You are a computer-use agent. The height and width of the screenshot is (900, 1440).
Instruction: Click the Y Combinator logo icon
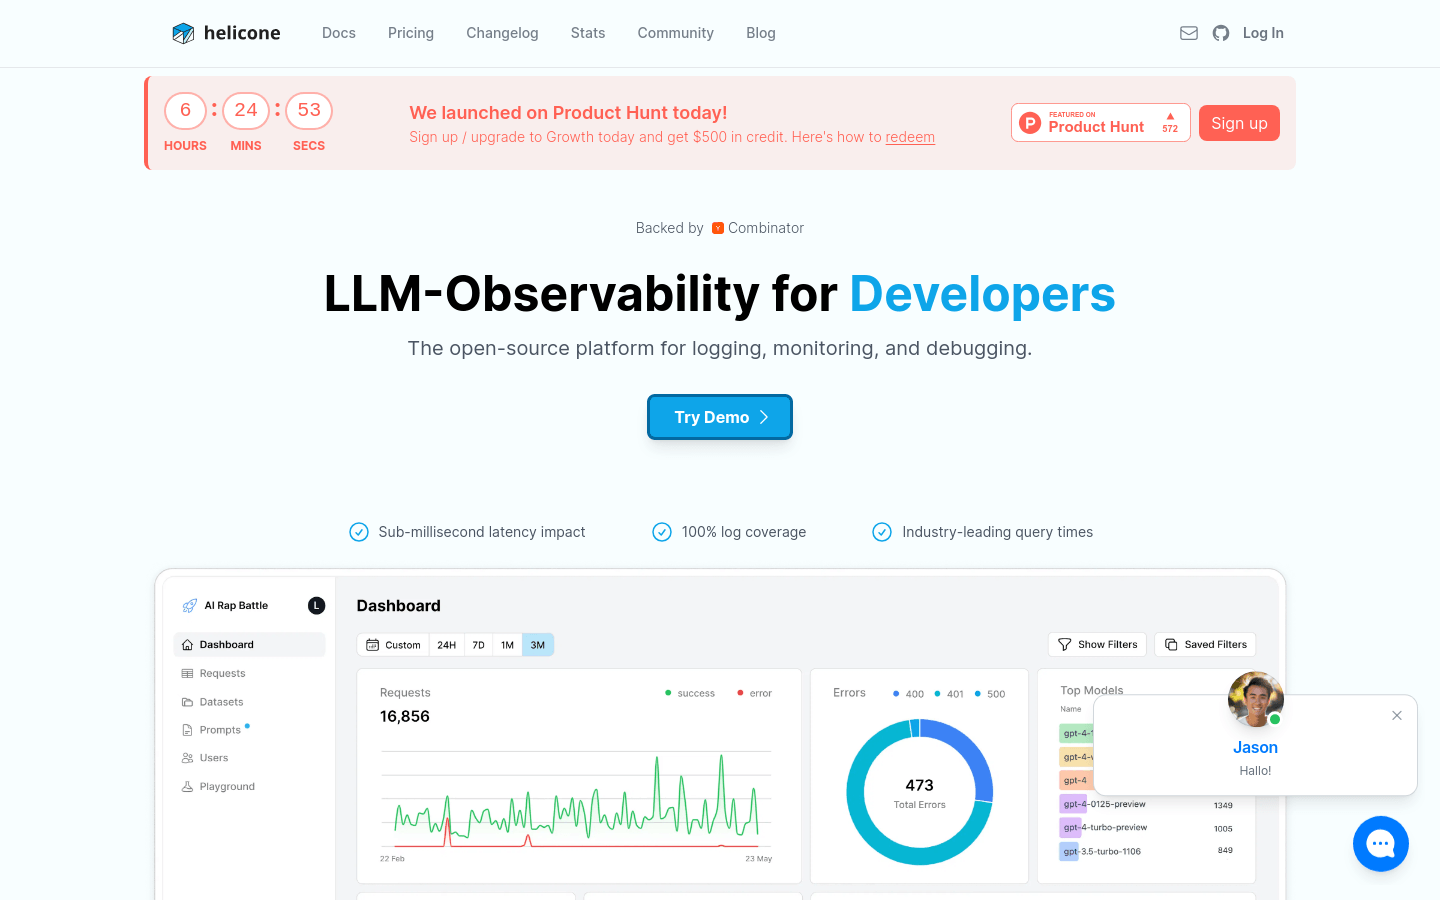click(x=718, y=228)
